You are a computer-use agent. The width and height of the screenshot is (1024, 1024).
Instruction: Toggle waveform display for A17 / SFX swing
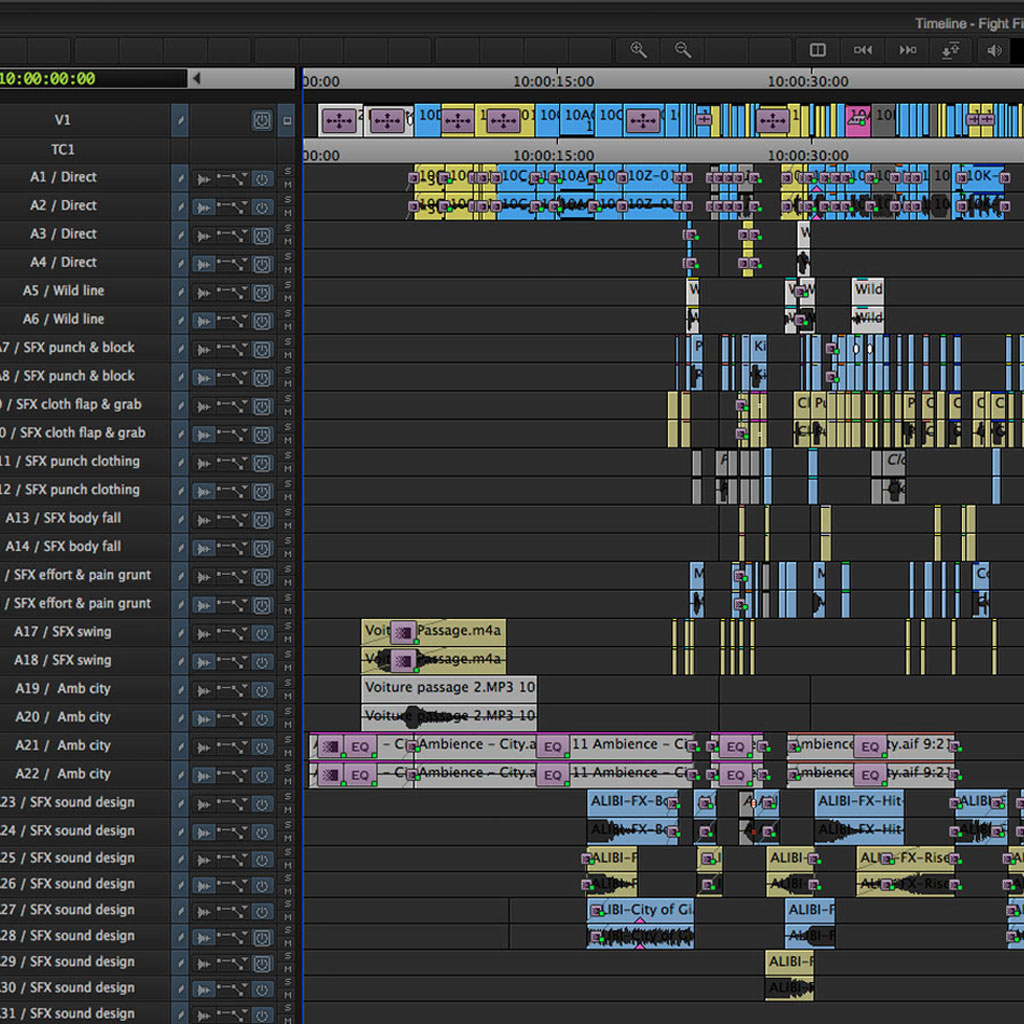pos(204,634)
